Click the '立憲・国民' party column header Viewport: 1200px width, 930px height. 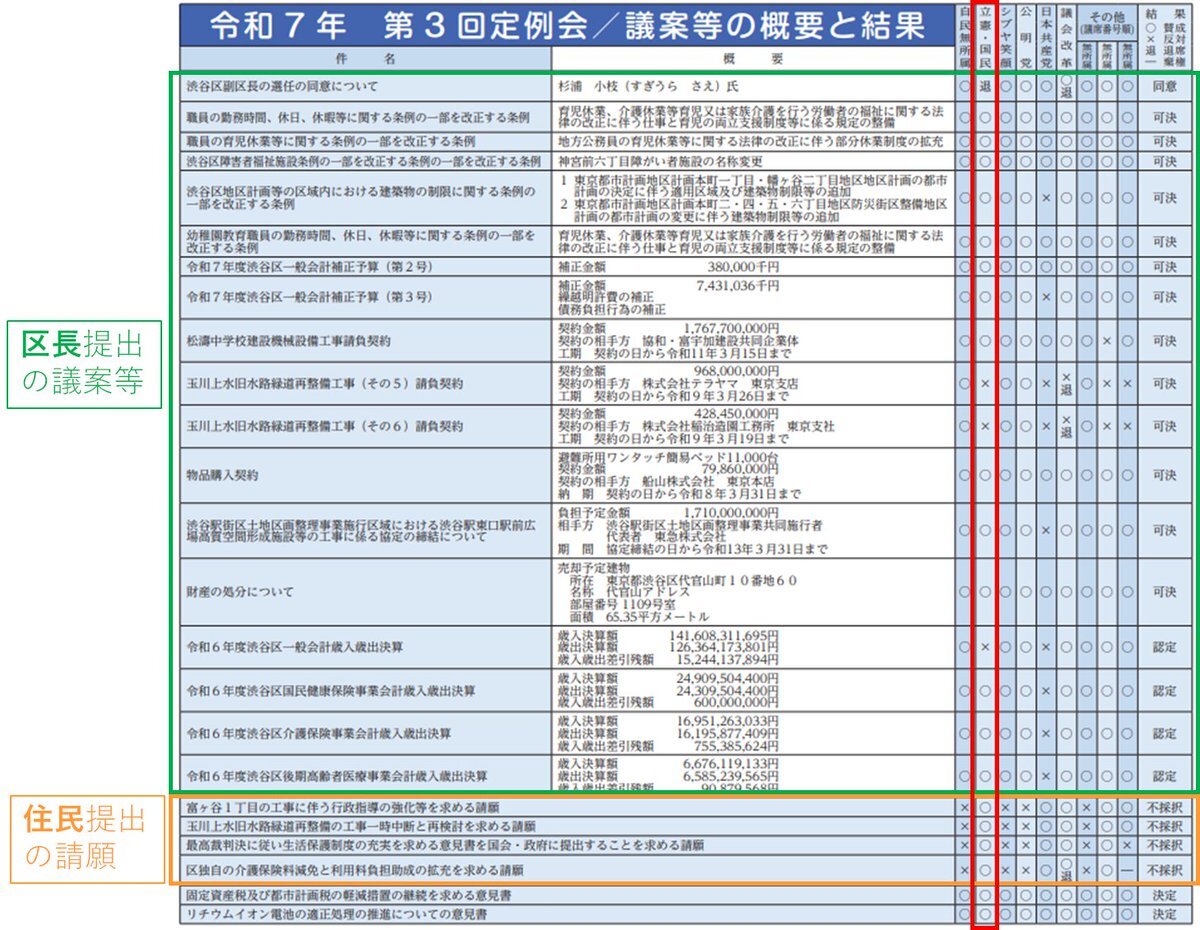[984, 37]
